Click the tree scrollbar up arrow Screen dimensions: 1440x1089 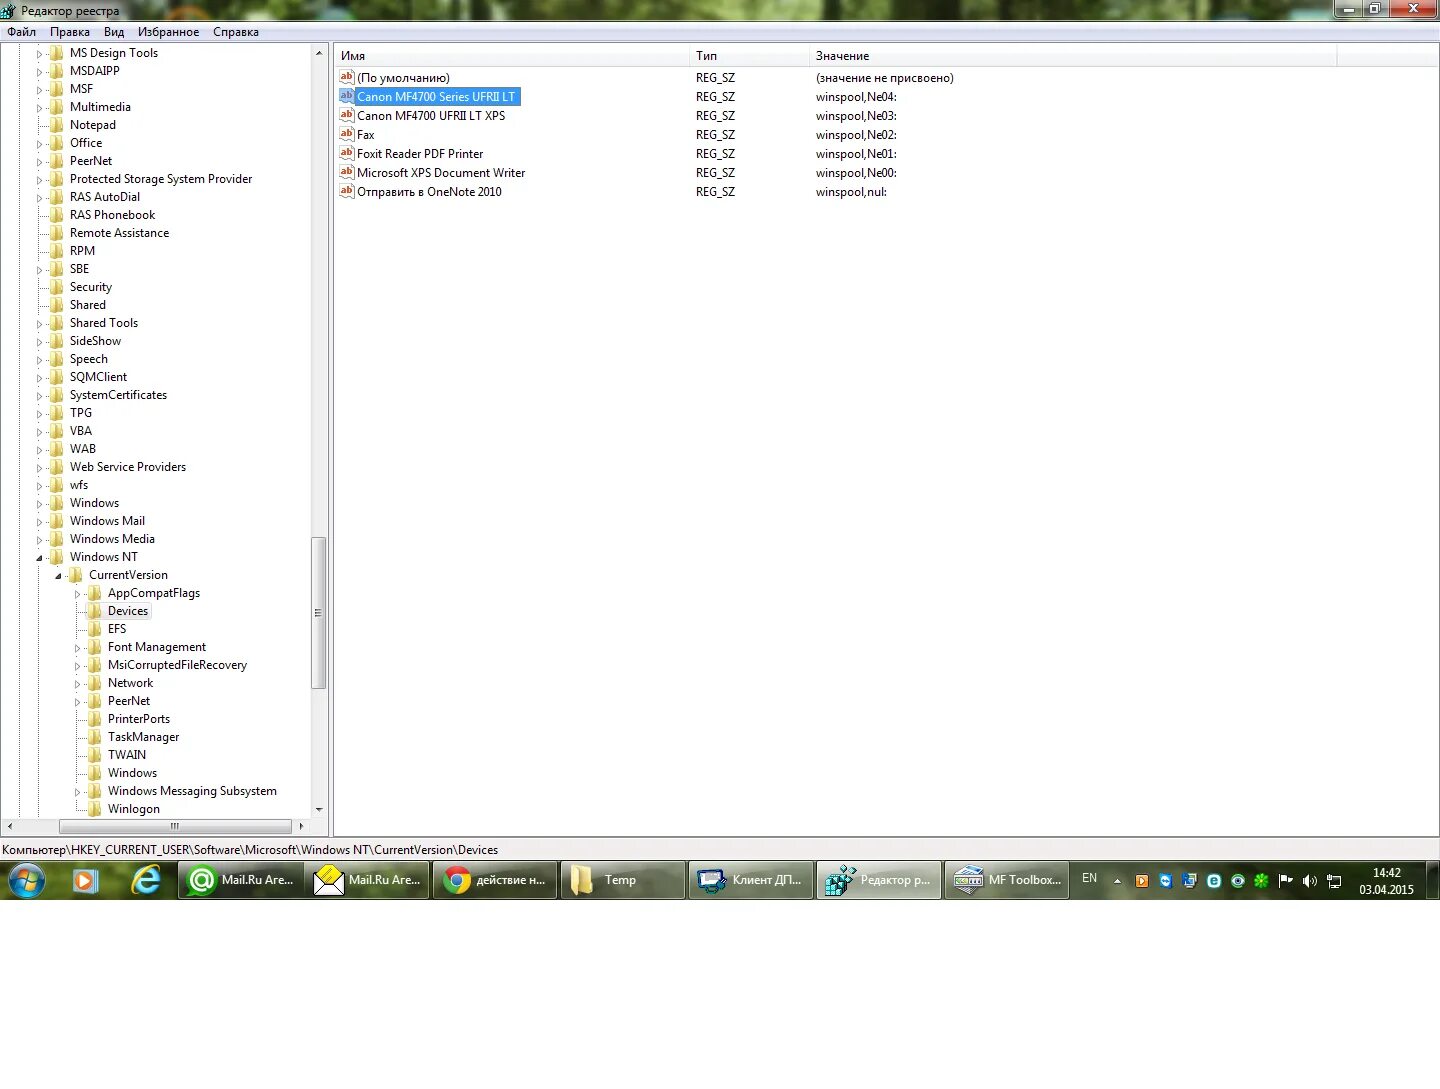point(319,53)
